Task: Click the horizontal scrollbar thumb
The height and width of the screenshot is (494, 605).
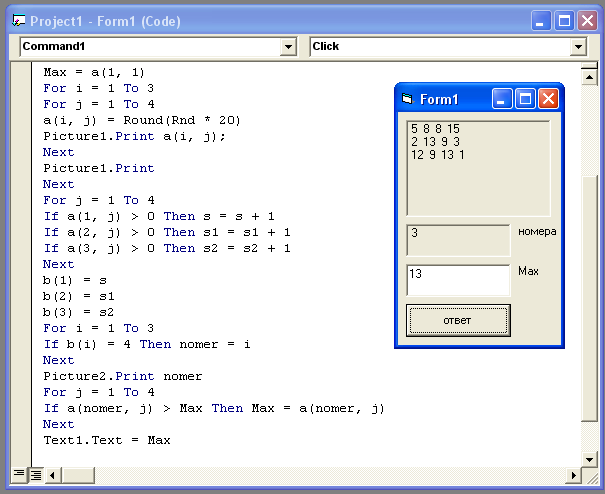Action: click(x=78, y=475)
